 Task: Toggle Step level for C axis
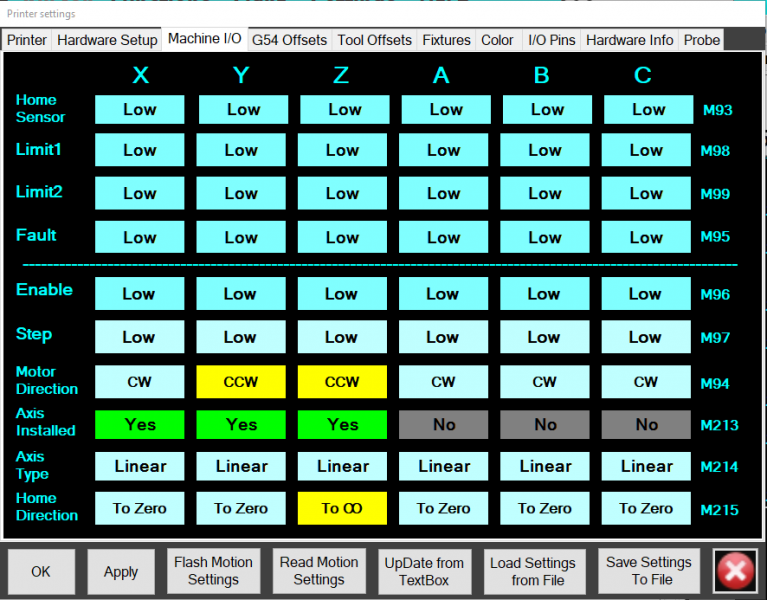[646, 337]
